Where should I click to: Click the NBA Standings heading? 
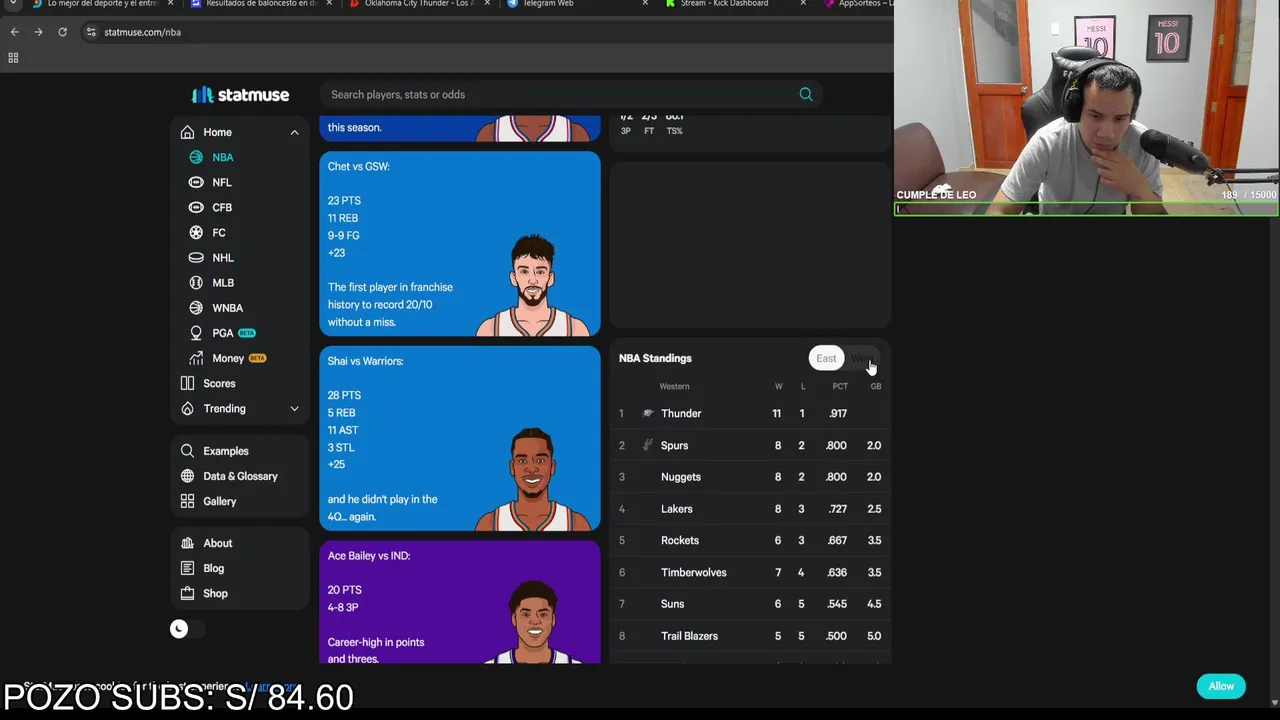(655, 358)
